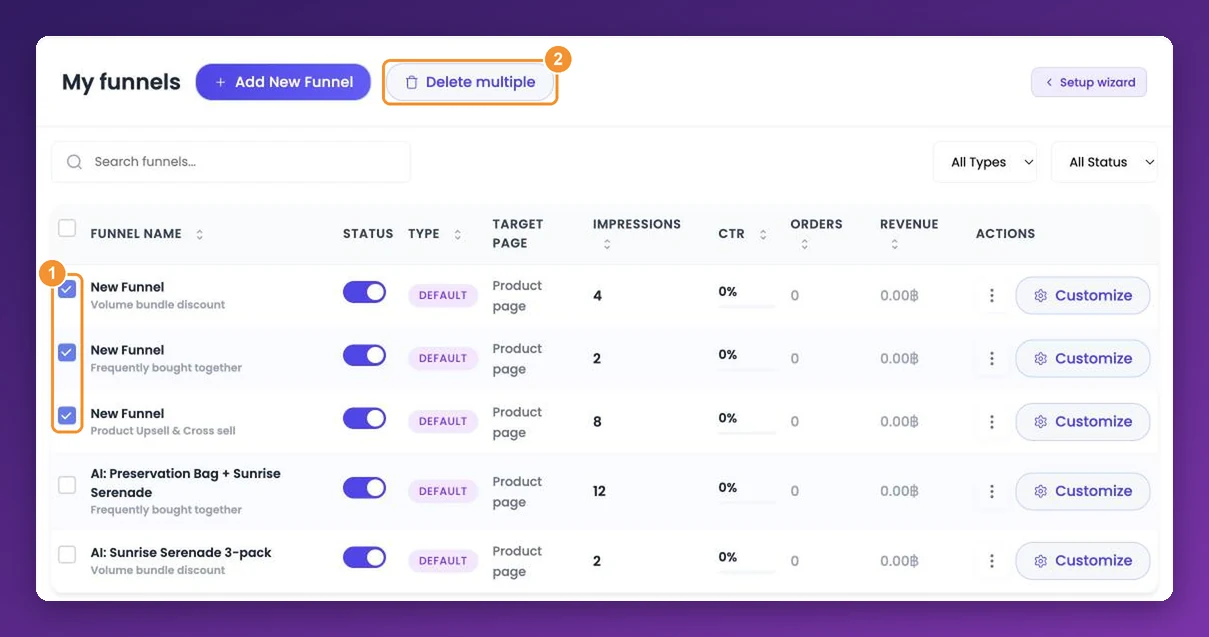
Task: Click into the Search funnels field
Action: point(231,161)
